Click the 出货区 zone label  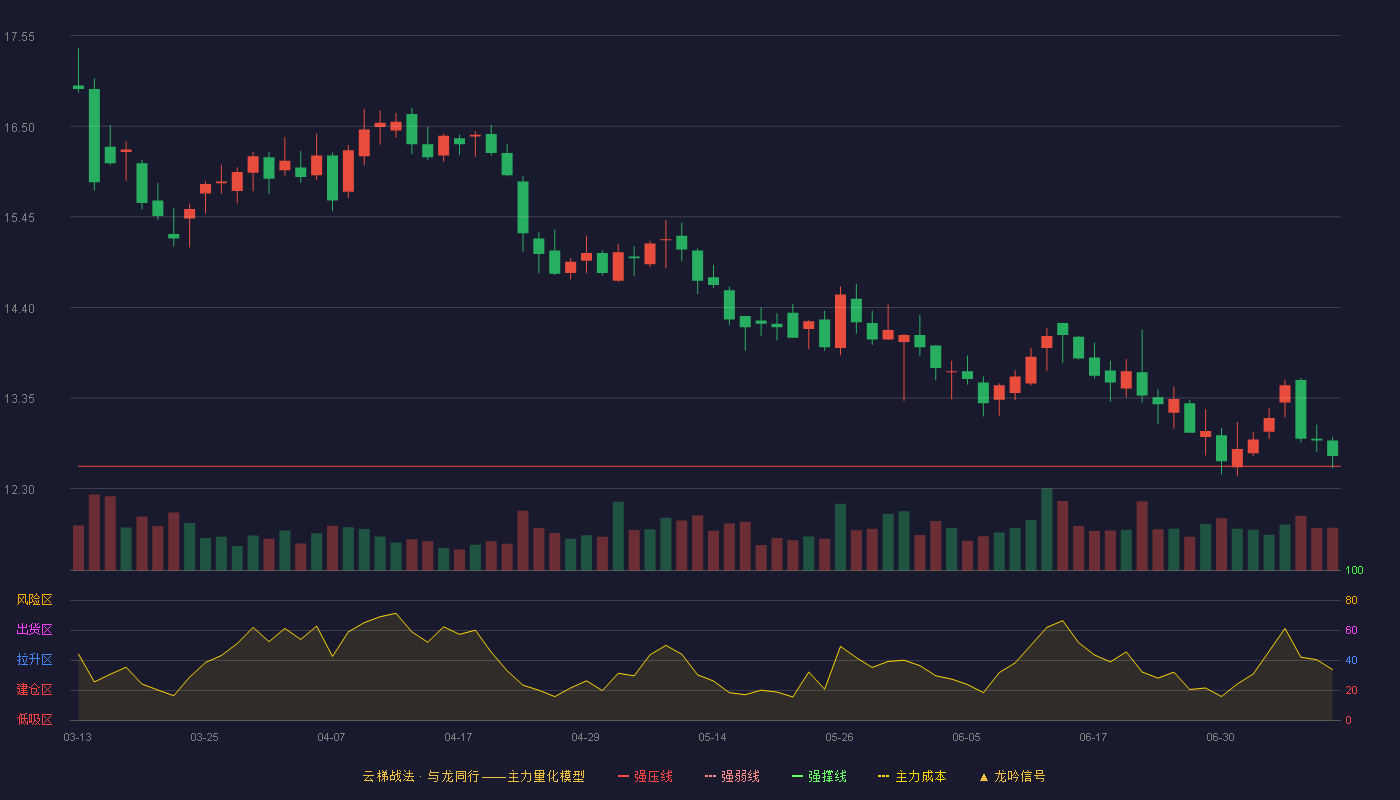tap(34, 630)
